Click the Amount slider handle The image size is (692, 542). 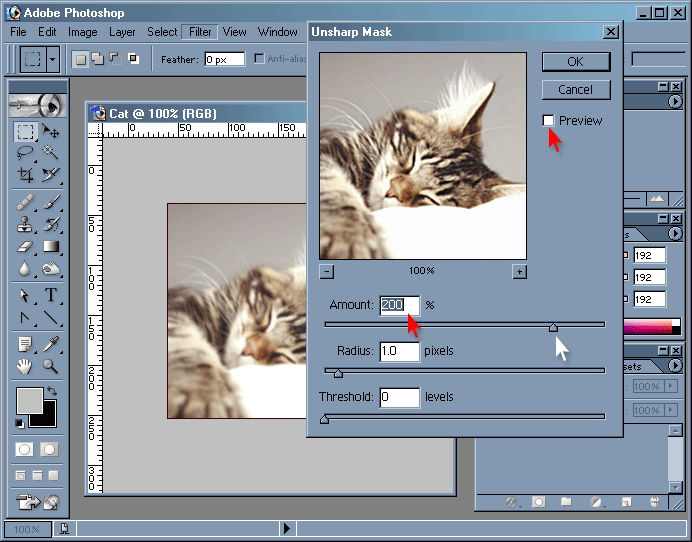click(553, 327)
